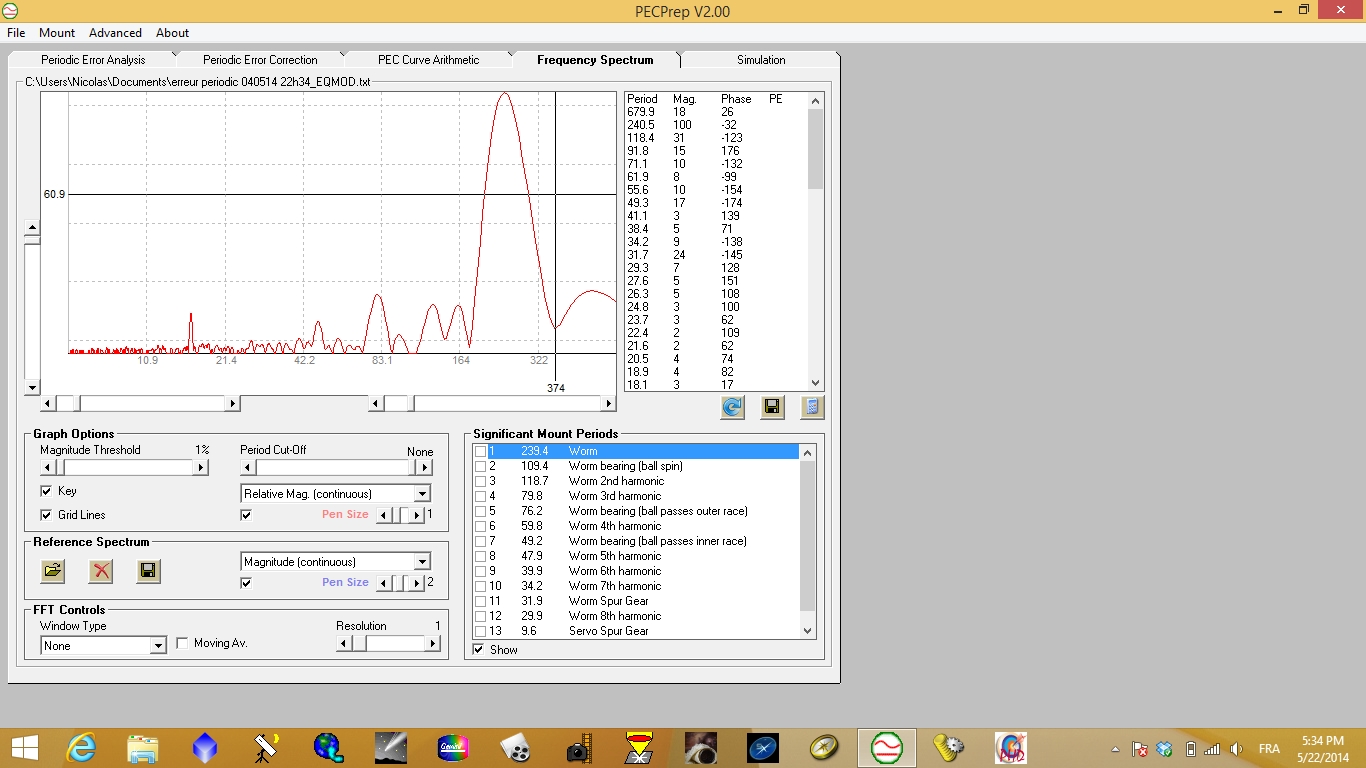The width and height of the screenshot is (1366, 768).
Task: Click the PECPrep title bar application icon
Action: click(12, 11)
